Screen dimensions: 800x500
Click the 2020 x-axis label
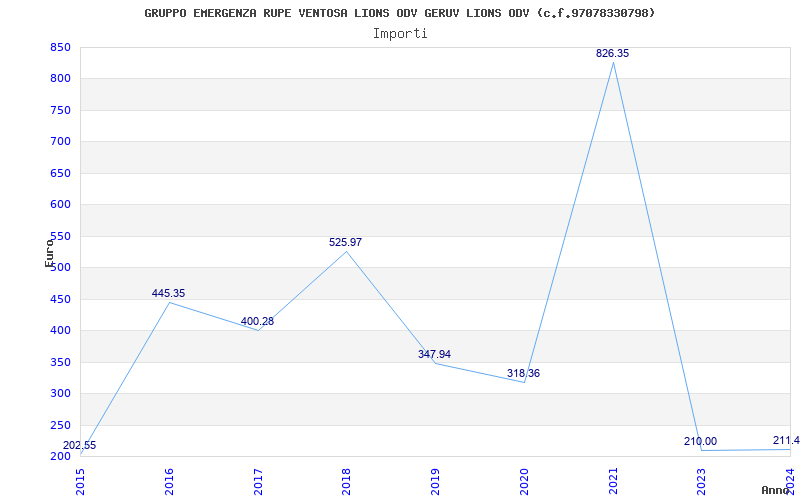(524, 482)
